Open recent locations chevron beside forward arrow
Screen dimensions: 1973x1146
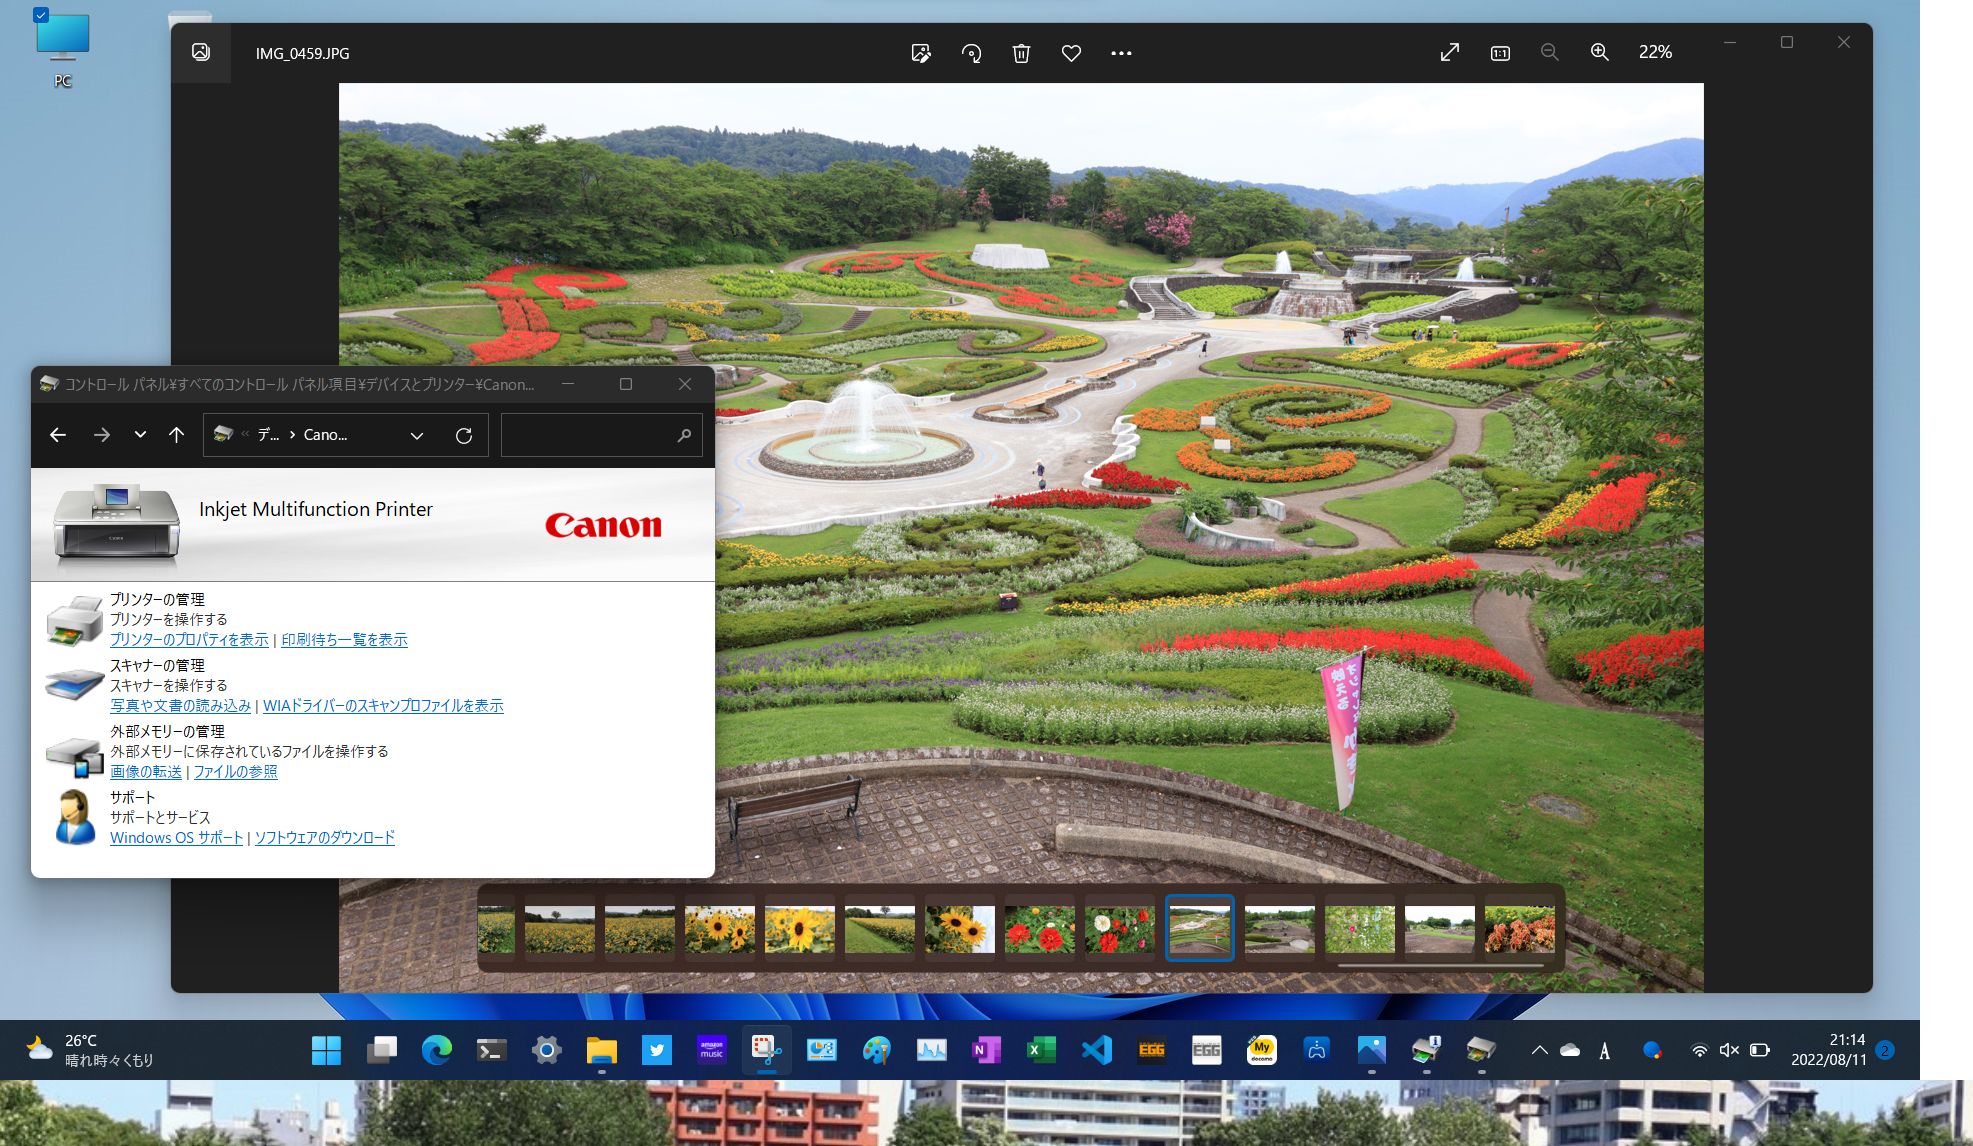pos(140,435)
